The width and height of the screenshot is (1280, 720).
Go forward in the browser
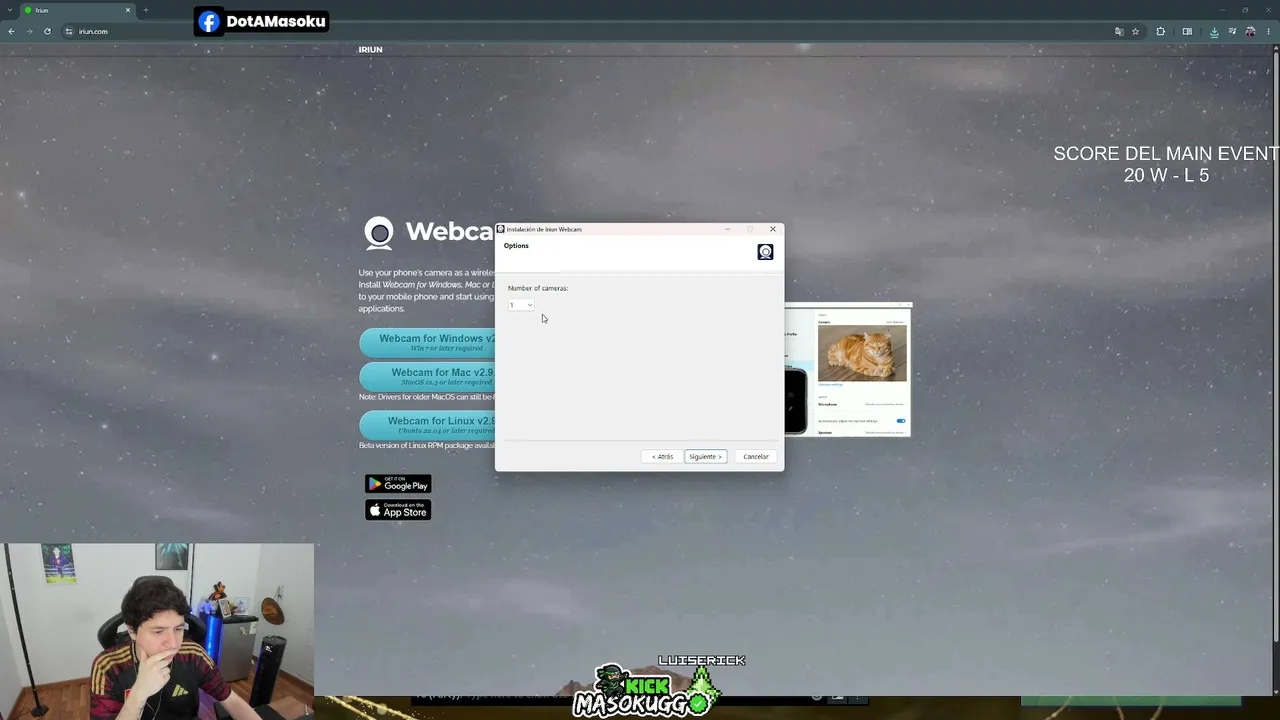[29, 31]
